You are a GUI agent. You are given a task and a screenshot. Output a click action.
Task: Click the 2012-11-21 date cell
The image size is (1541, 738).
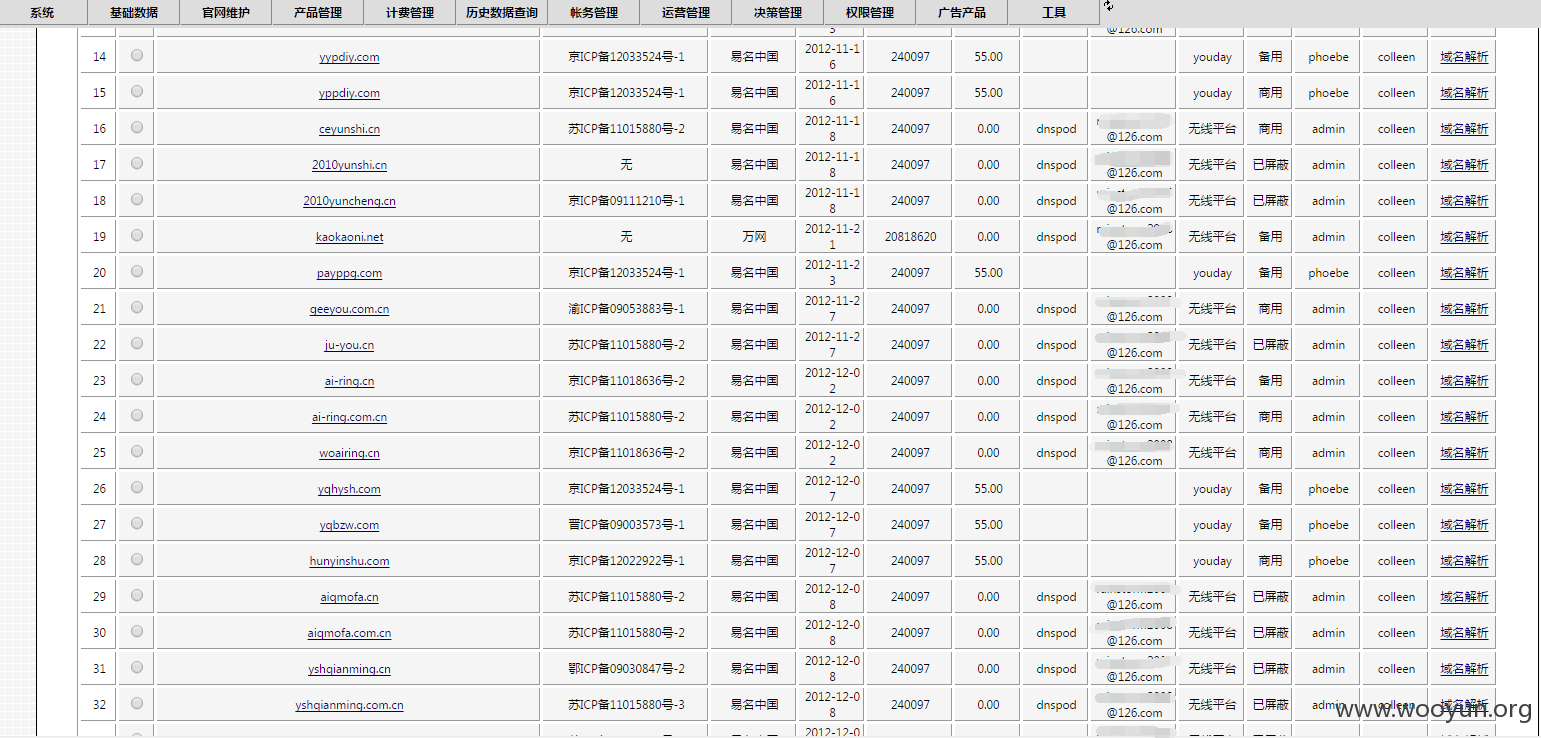click(832, 237)
